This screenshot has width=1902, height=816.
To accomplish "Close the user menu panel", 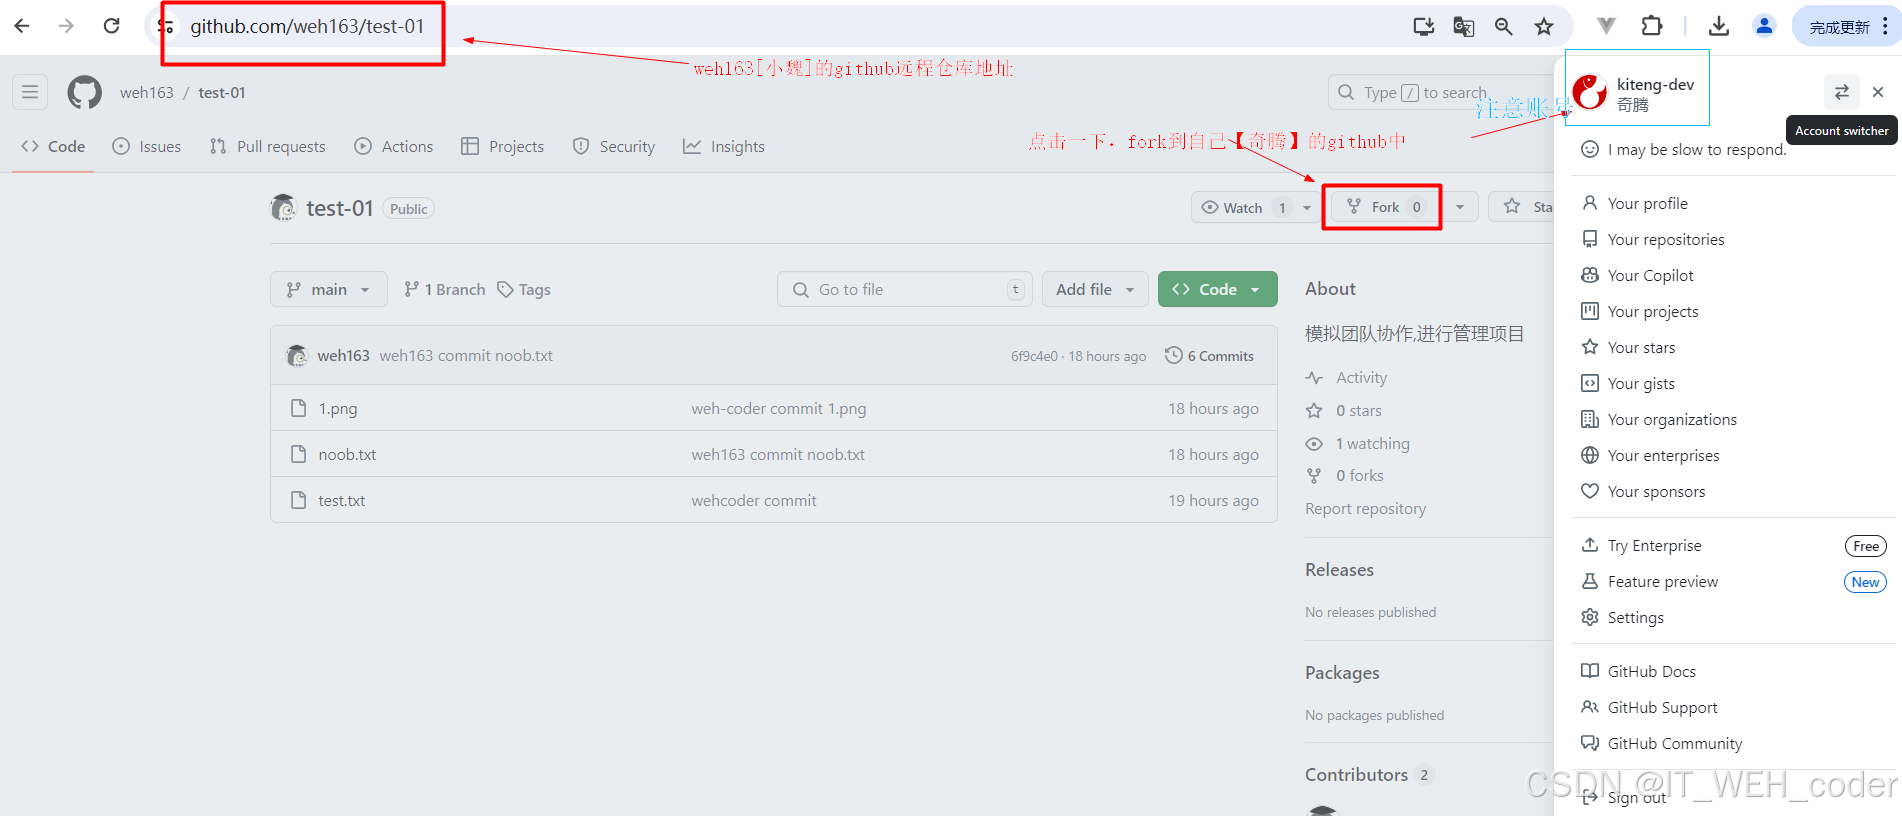I will tap(1878, 92).
